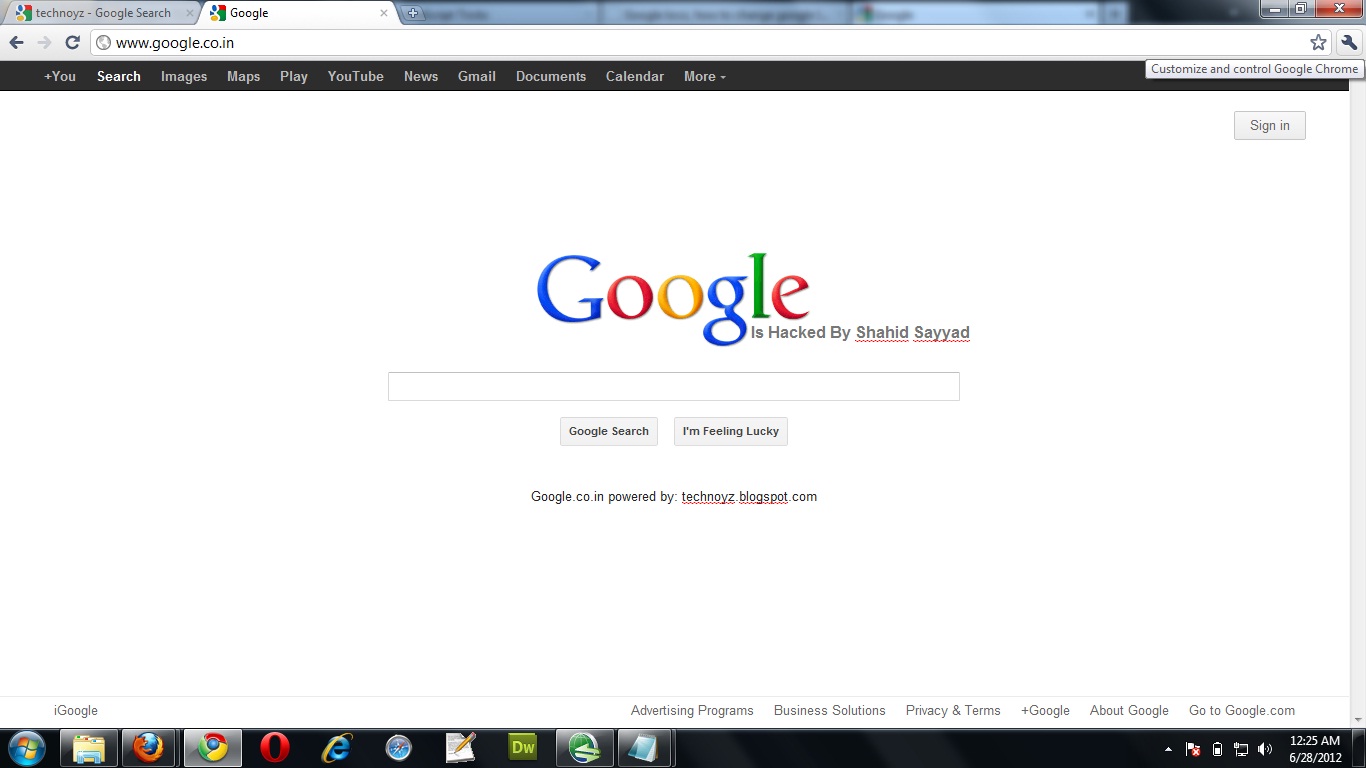
Task: Launch Firefox from the taskbar
Action: [x=150, y=747]
